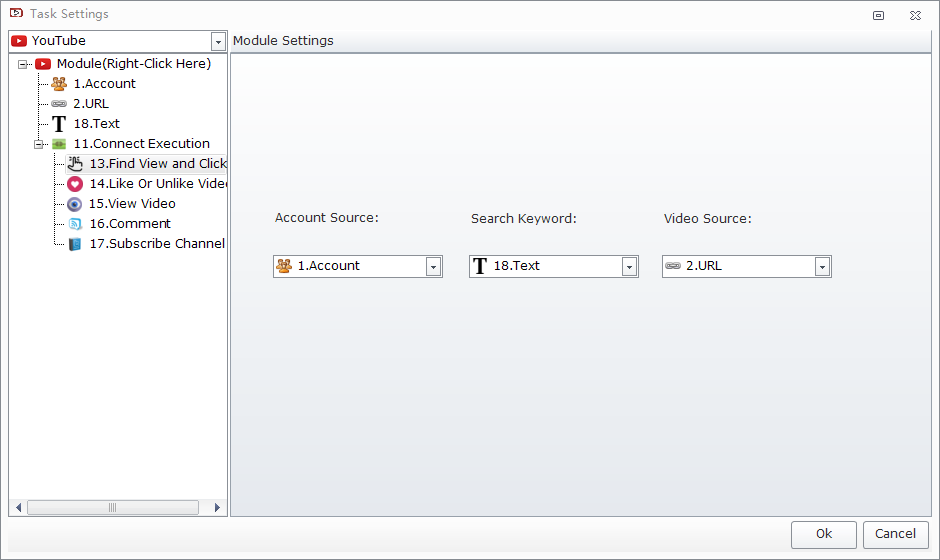Click the T icon beside 18.Text tree item

[x=59, y=124]
